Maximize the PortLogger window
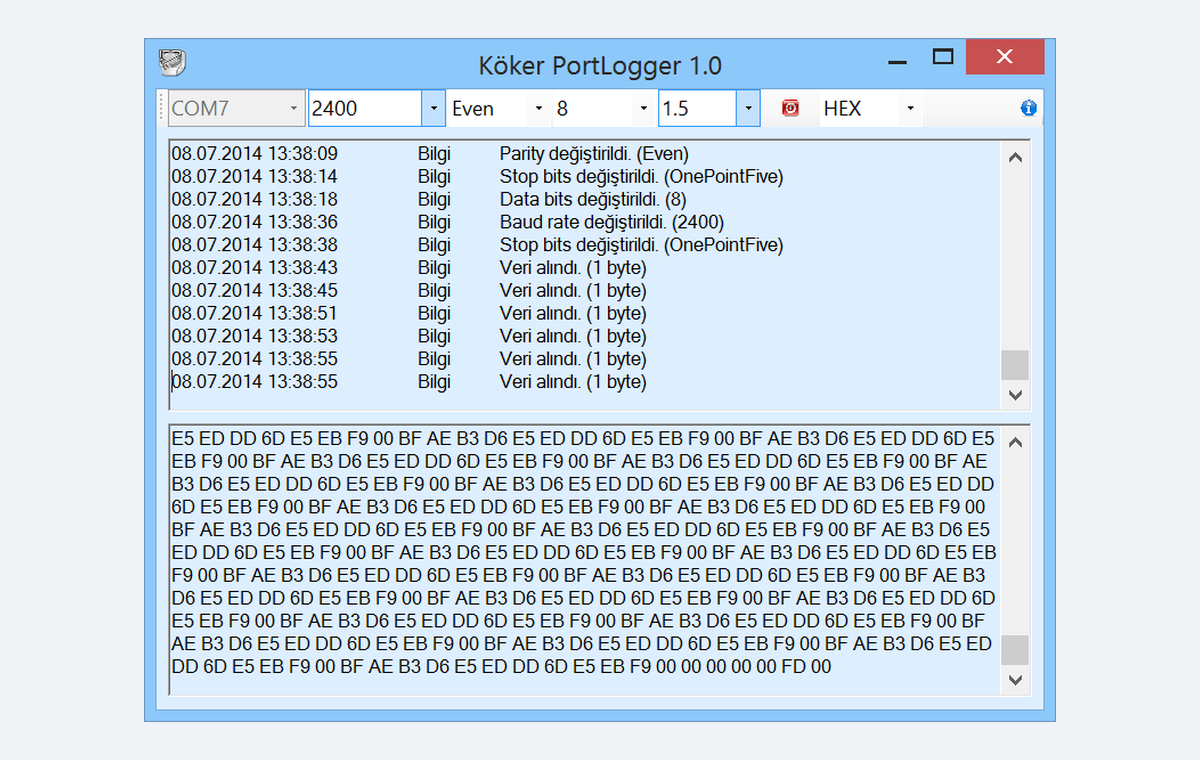The height and width of the screenshot is (760, 1200). point(943,57)
